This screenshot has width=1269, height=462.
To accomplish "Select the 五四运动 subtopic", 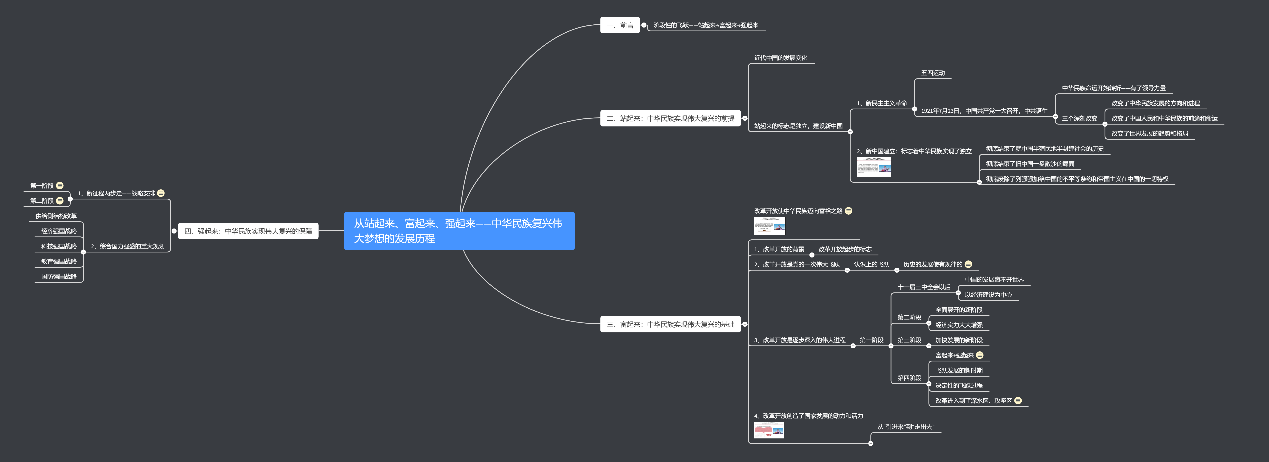I will (x=933, y=73).
